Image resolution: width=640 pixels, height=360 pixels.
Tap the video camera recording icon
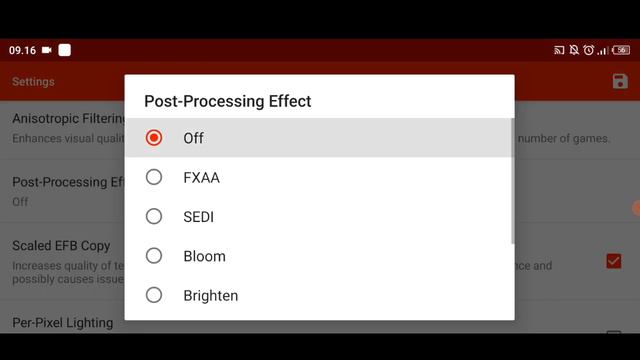[47, 50]
